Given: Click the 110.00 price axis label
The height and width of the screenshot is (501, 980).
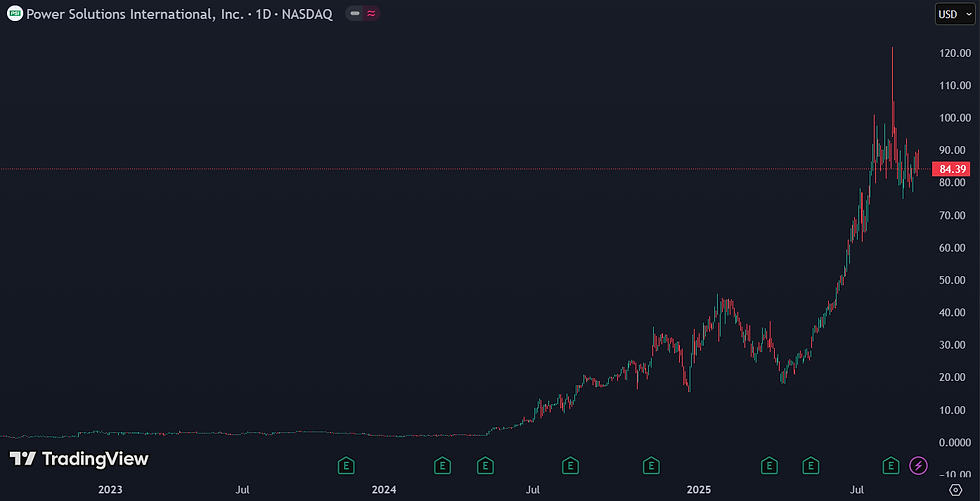Looking at the screenshot, I should tap(953, 86).
